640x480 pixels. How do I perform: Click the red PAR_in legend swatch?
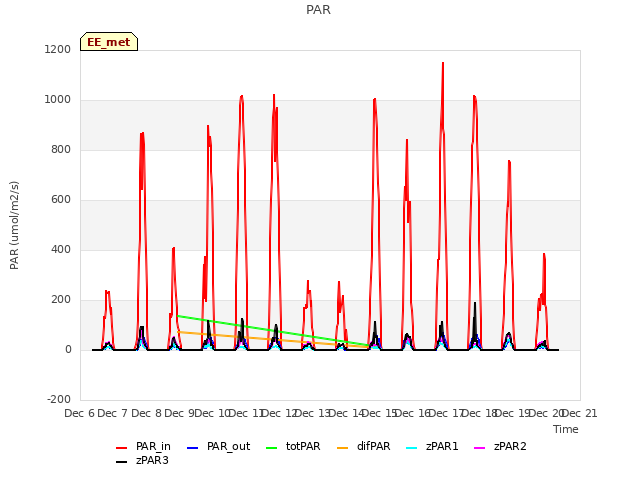(x=122, y=448)
